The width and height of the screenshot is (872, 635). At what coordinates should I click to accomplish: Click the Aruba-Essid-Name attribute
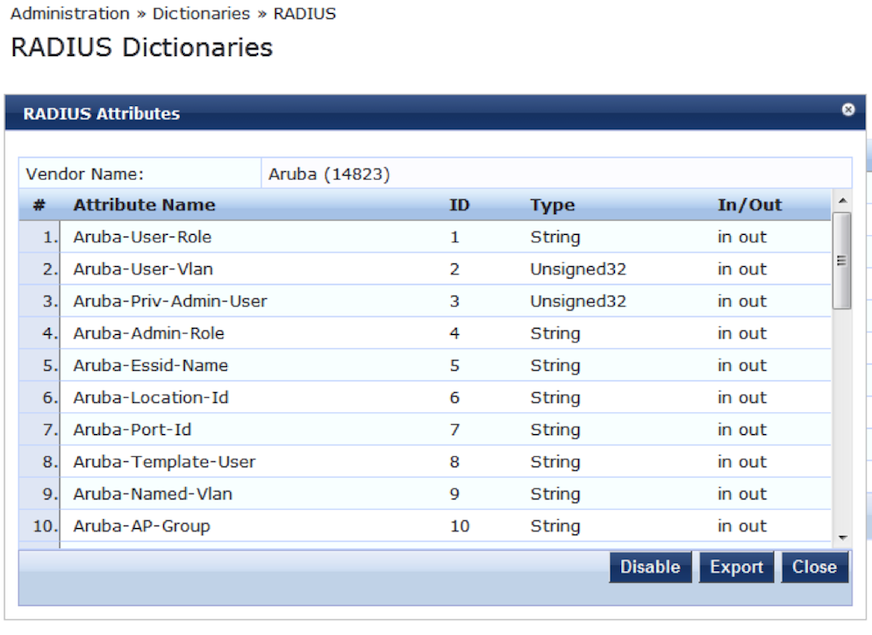pos(150,365)
